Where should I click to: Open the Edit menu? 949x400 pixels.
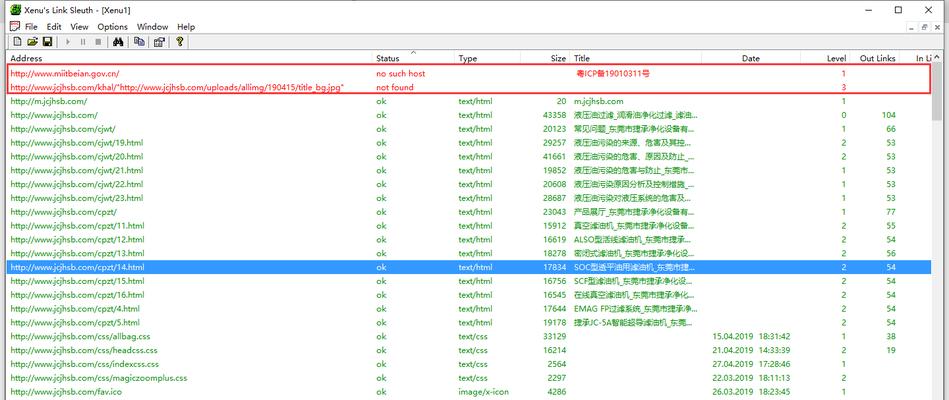click(54, 27)
